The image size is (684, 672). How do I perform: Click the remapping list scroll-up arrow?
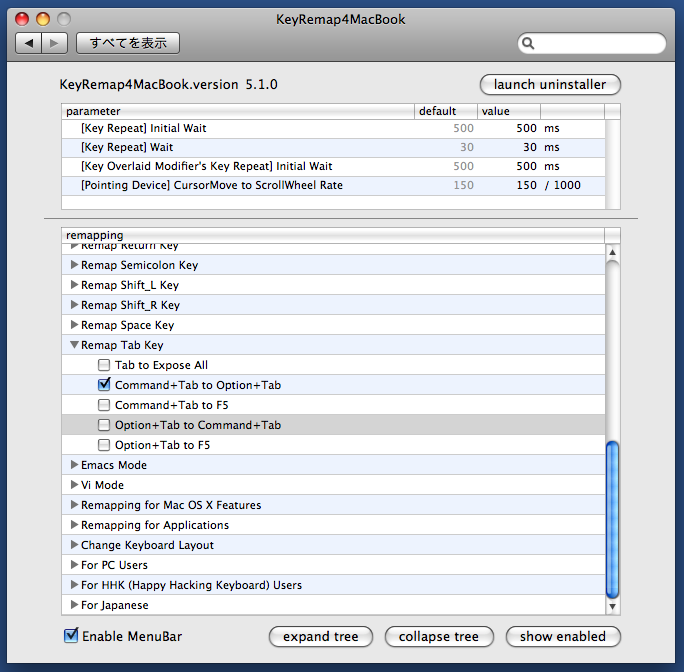(612, 252)
